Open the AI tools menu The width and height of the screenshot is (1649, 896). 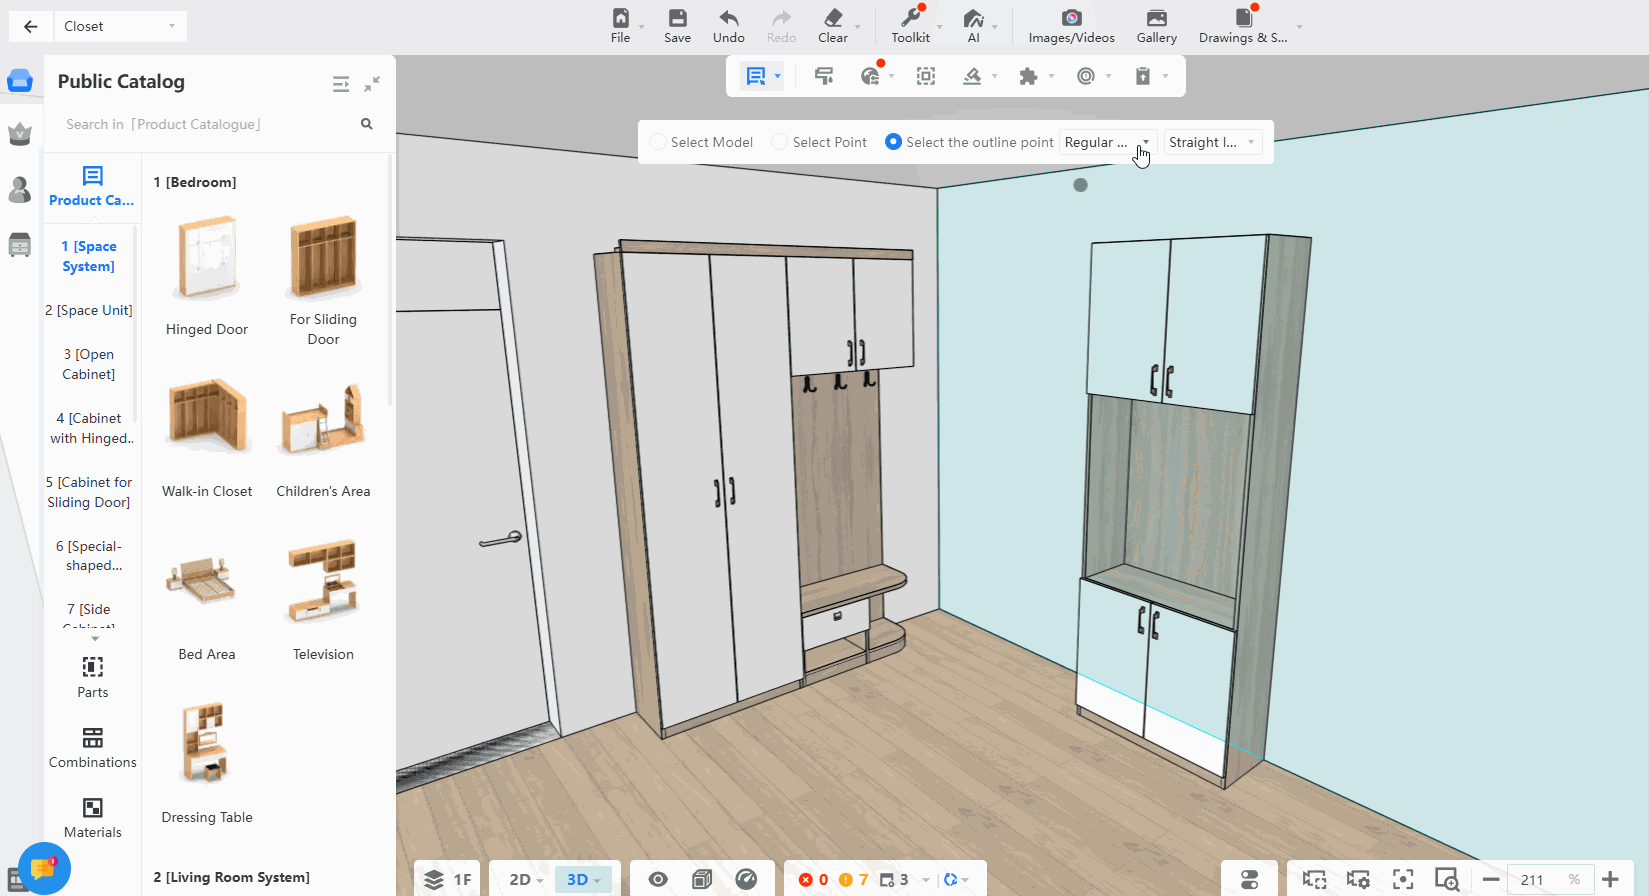(973, 26)
